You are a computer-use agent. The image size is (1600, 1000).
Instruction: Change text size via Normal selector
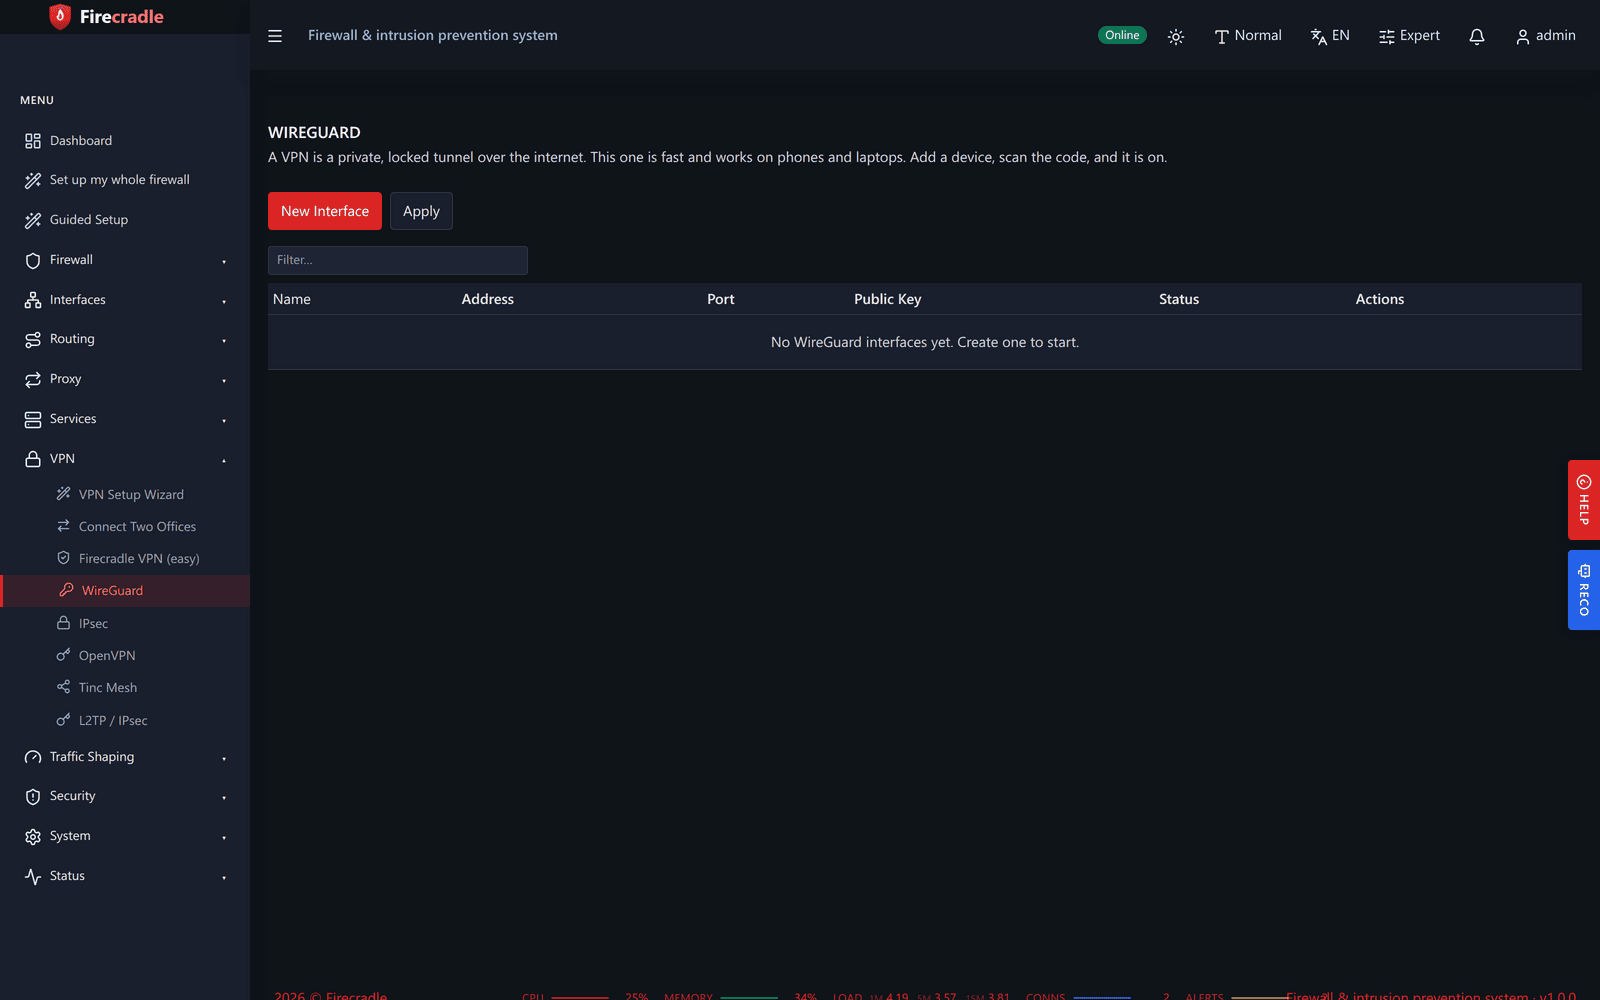tap(1248, 36)
